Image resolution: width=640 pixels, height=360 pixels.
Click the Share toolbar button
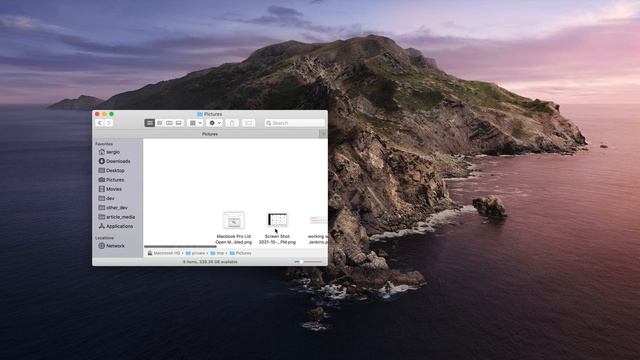tap(232, 123)
